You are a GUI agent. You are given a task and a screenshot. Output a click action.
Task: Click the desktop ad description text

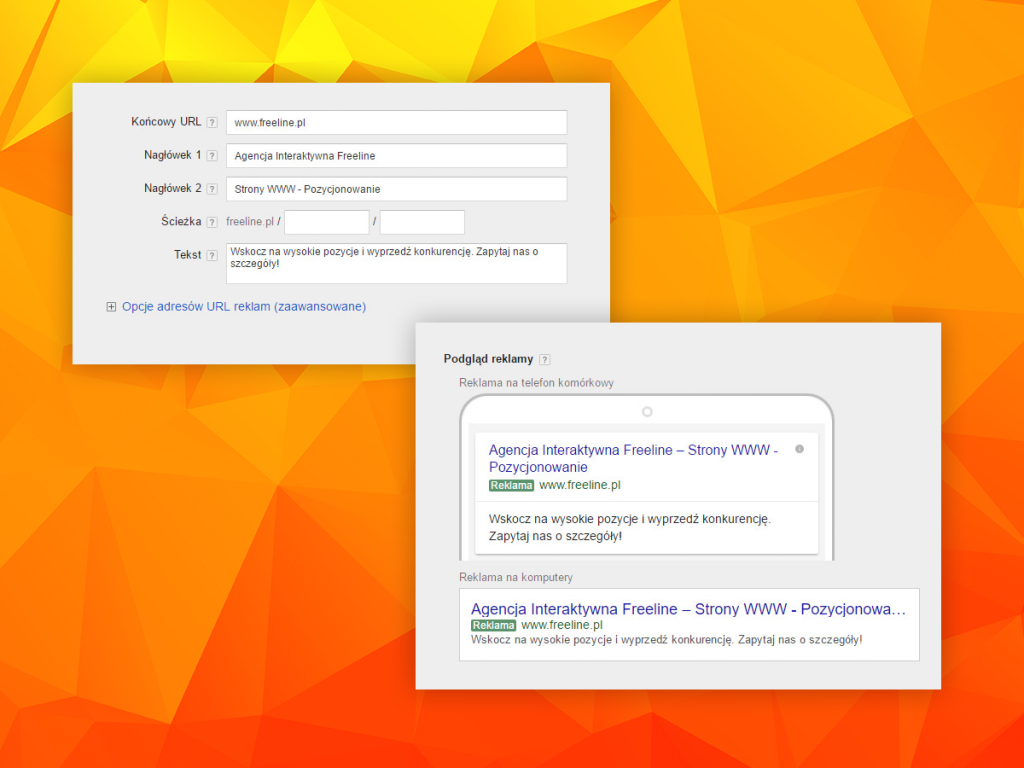point(666,640)
